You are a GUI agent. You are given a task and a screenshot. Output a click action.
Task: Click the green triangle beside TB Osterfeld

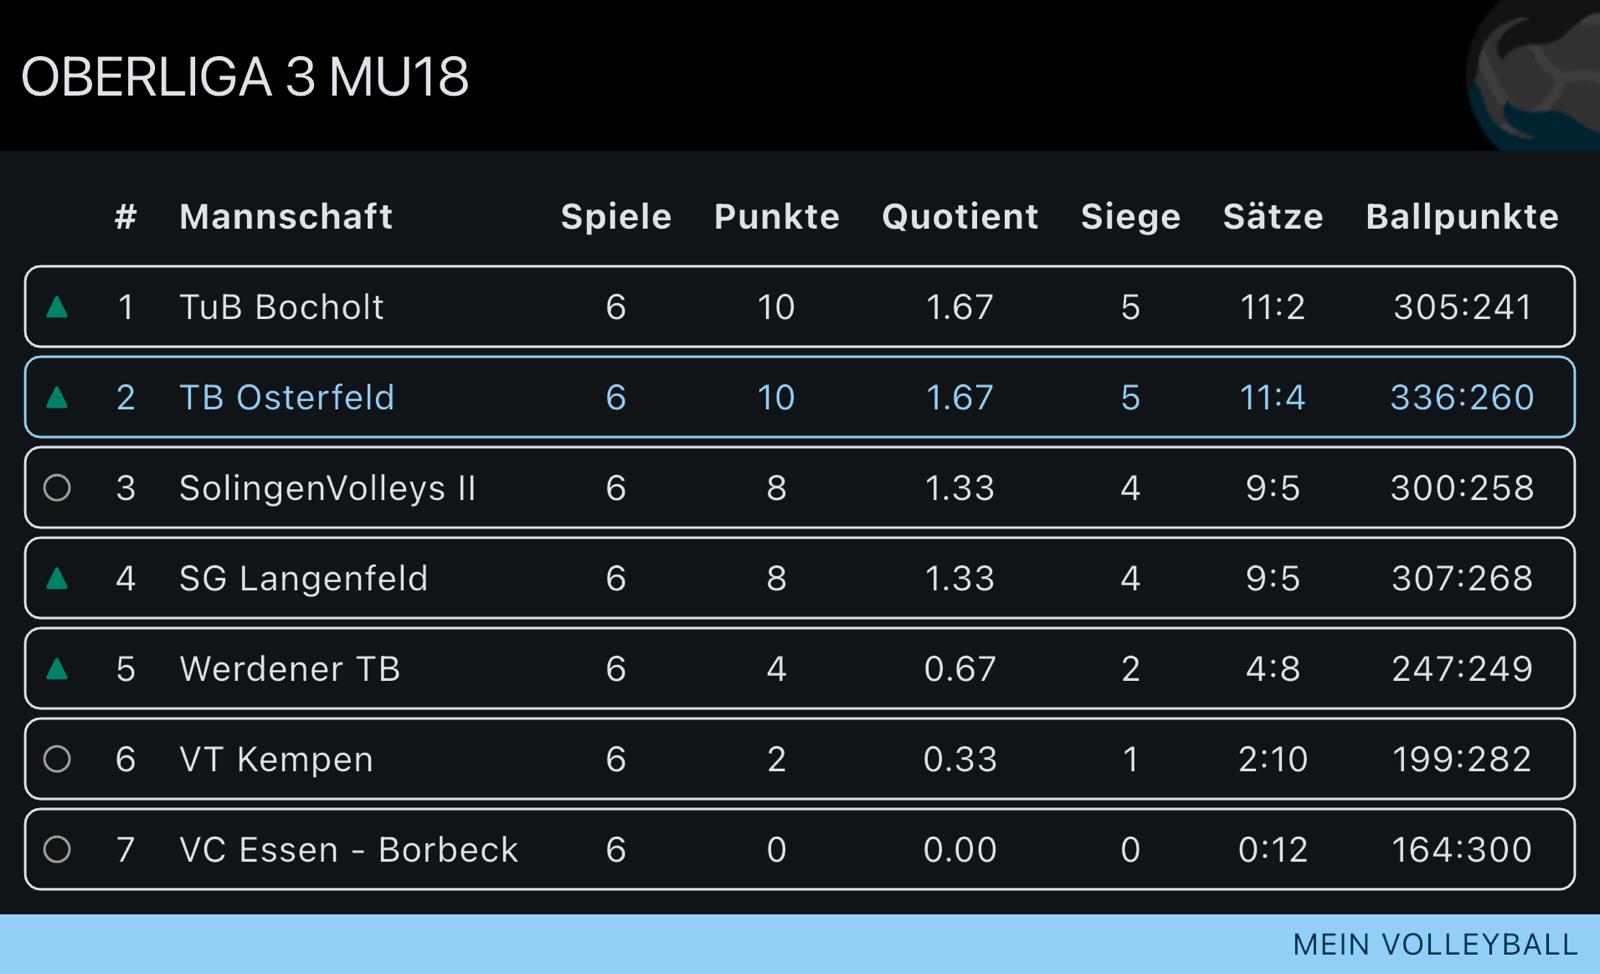click(x=55, y=397)
